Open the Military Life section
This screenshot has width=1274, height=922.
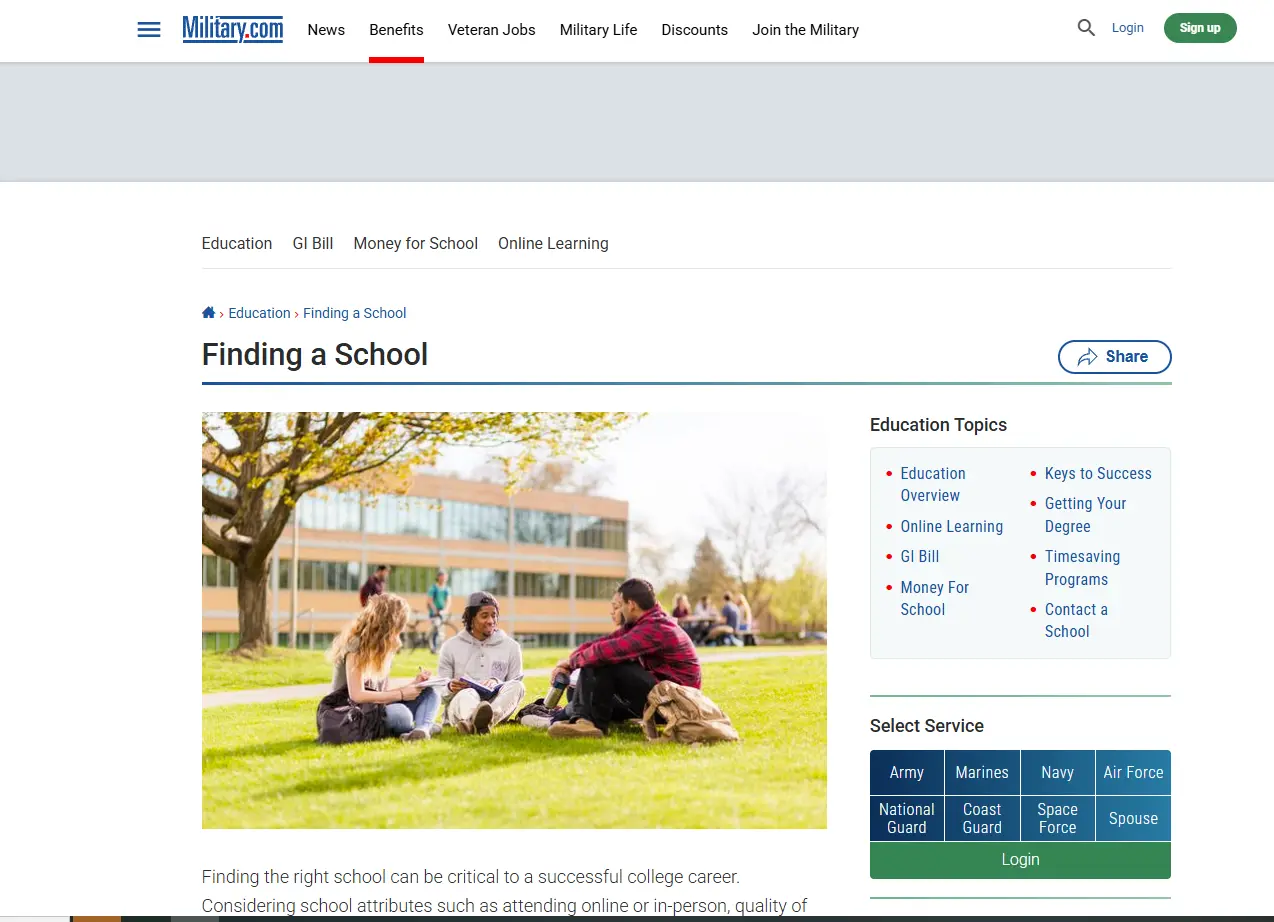[598, 30]
